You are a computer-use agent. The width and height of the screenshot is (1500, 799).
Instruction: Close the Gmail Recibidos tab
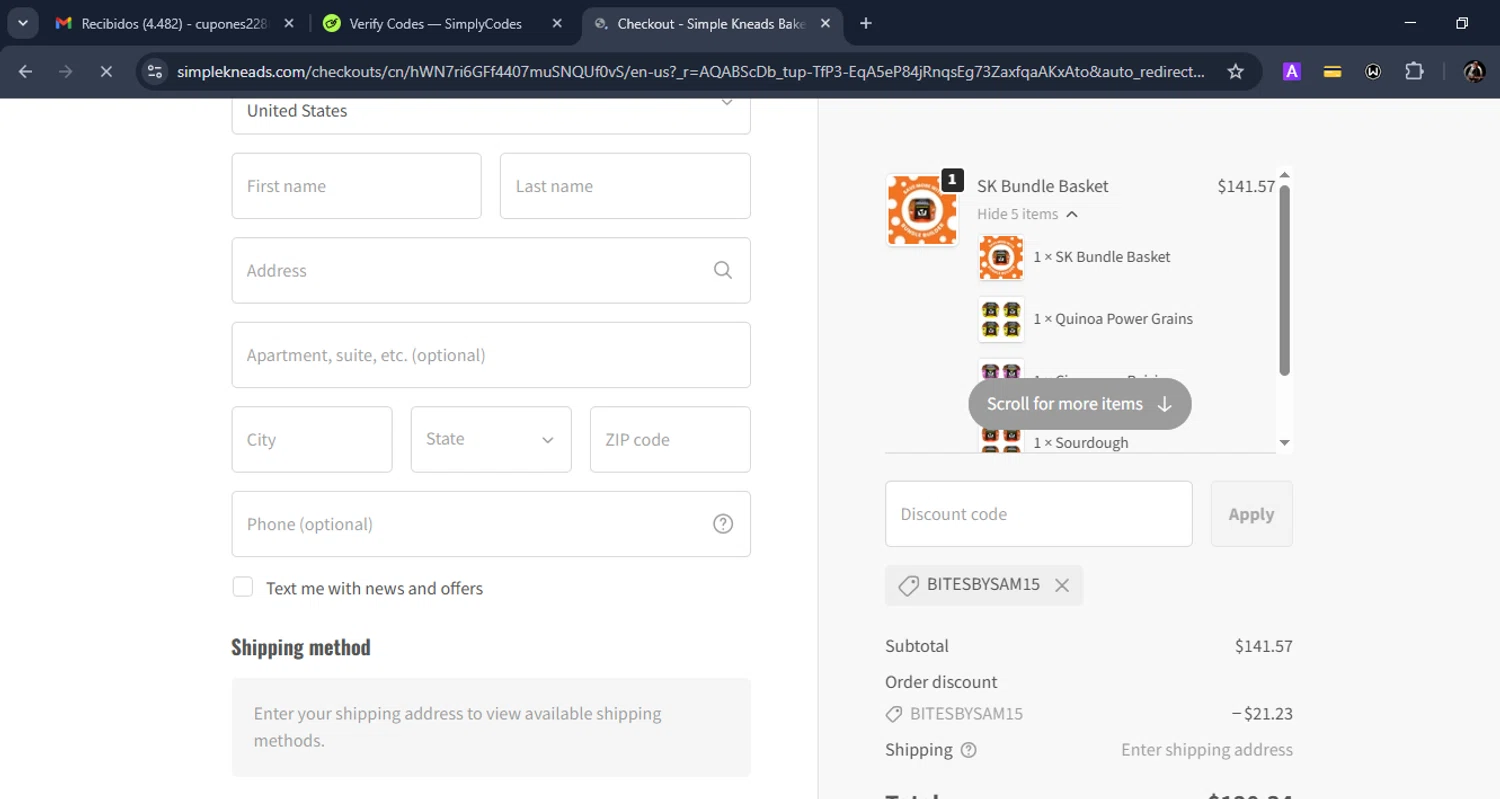(x=289, y=23)
